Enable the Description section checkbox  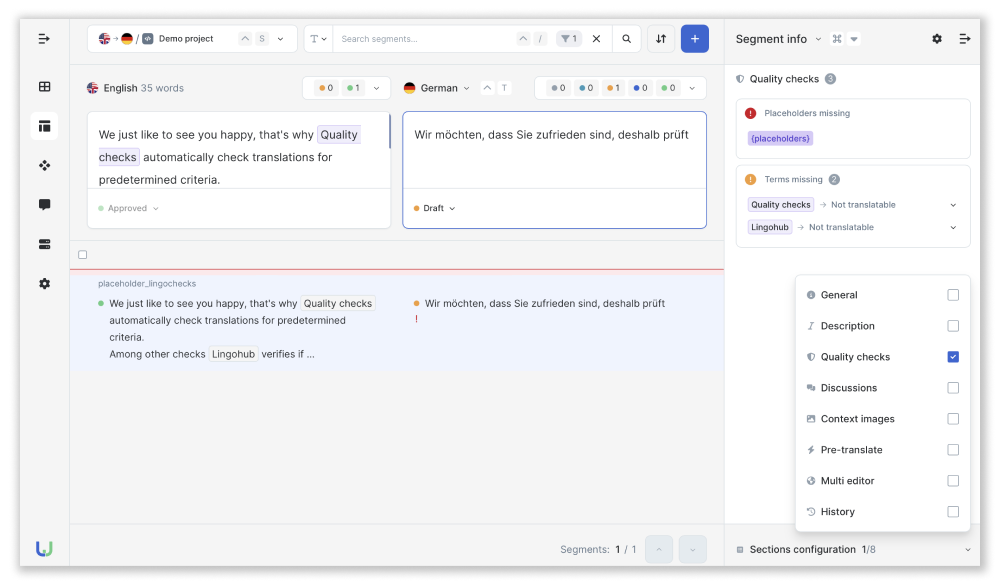[953, 326]
